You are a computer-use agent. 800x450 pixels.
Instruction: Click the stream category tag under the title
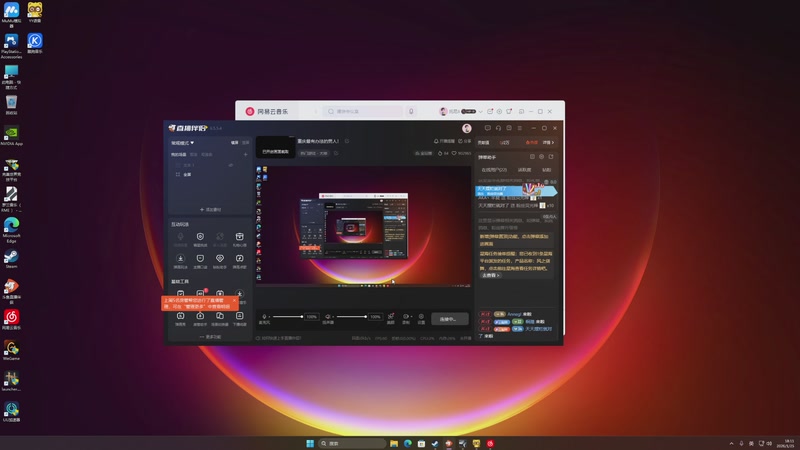314,153
